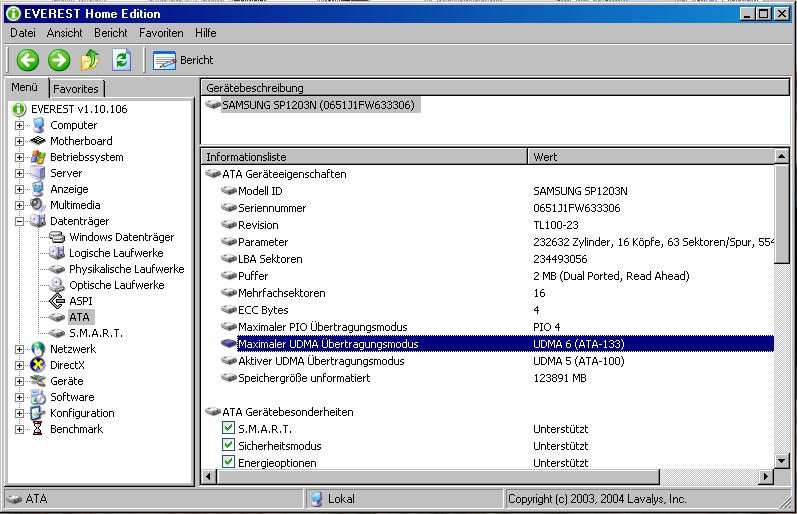Open the Datei menu

point(23,33)
